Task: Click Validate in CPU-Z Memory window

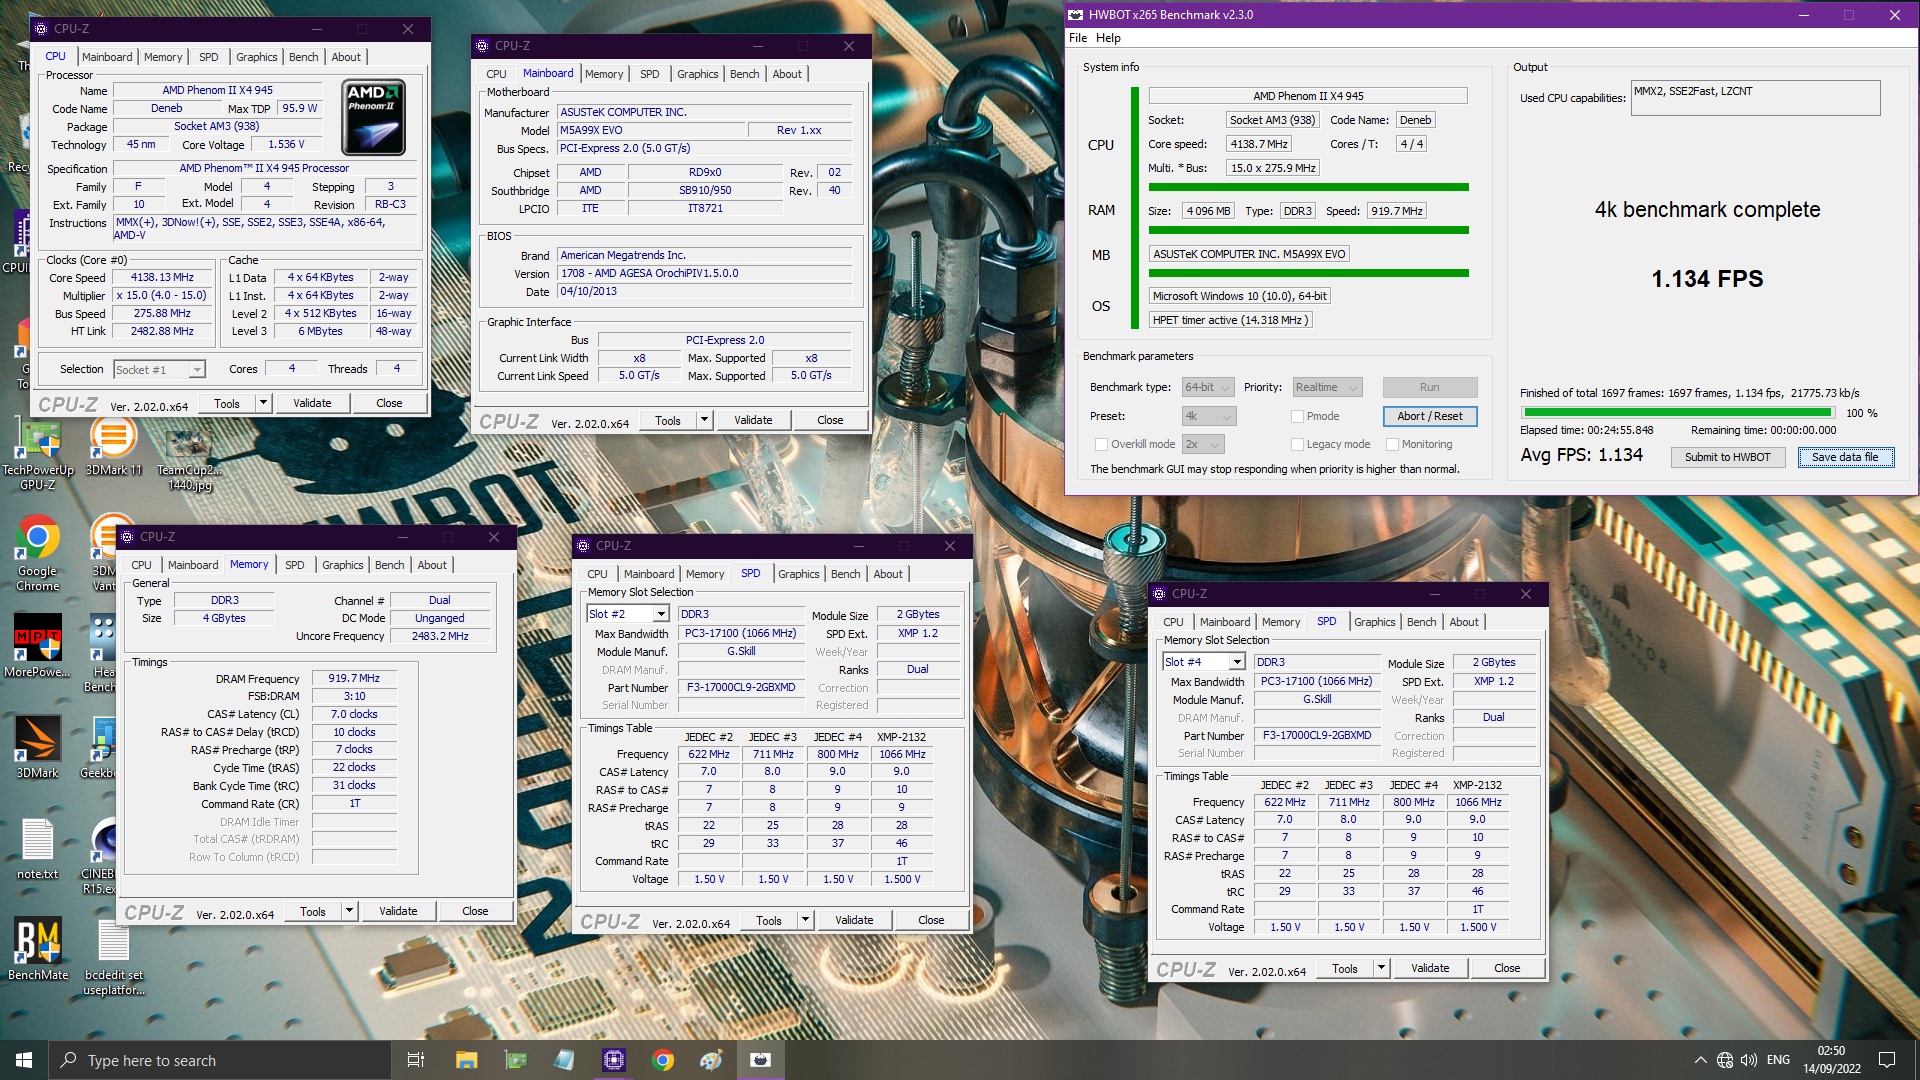Action: click(398, 911)
